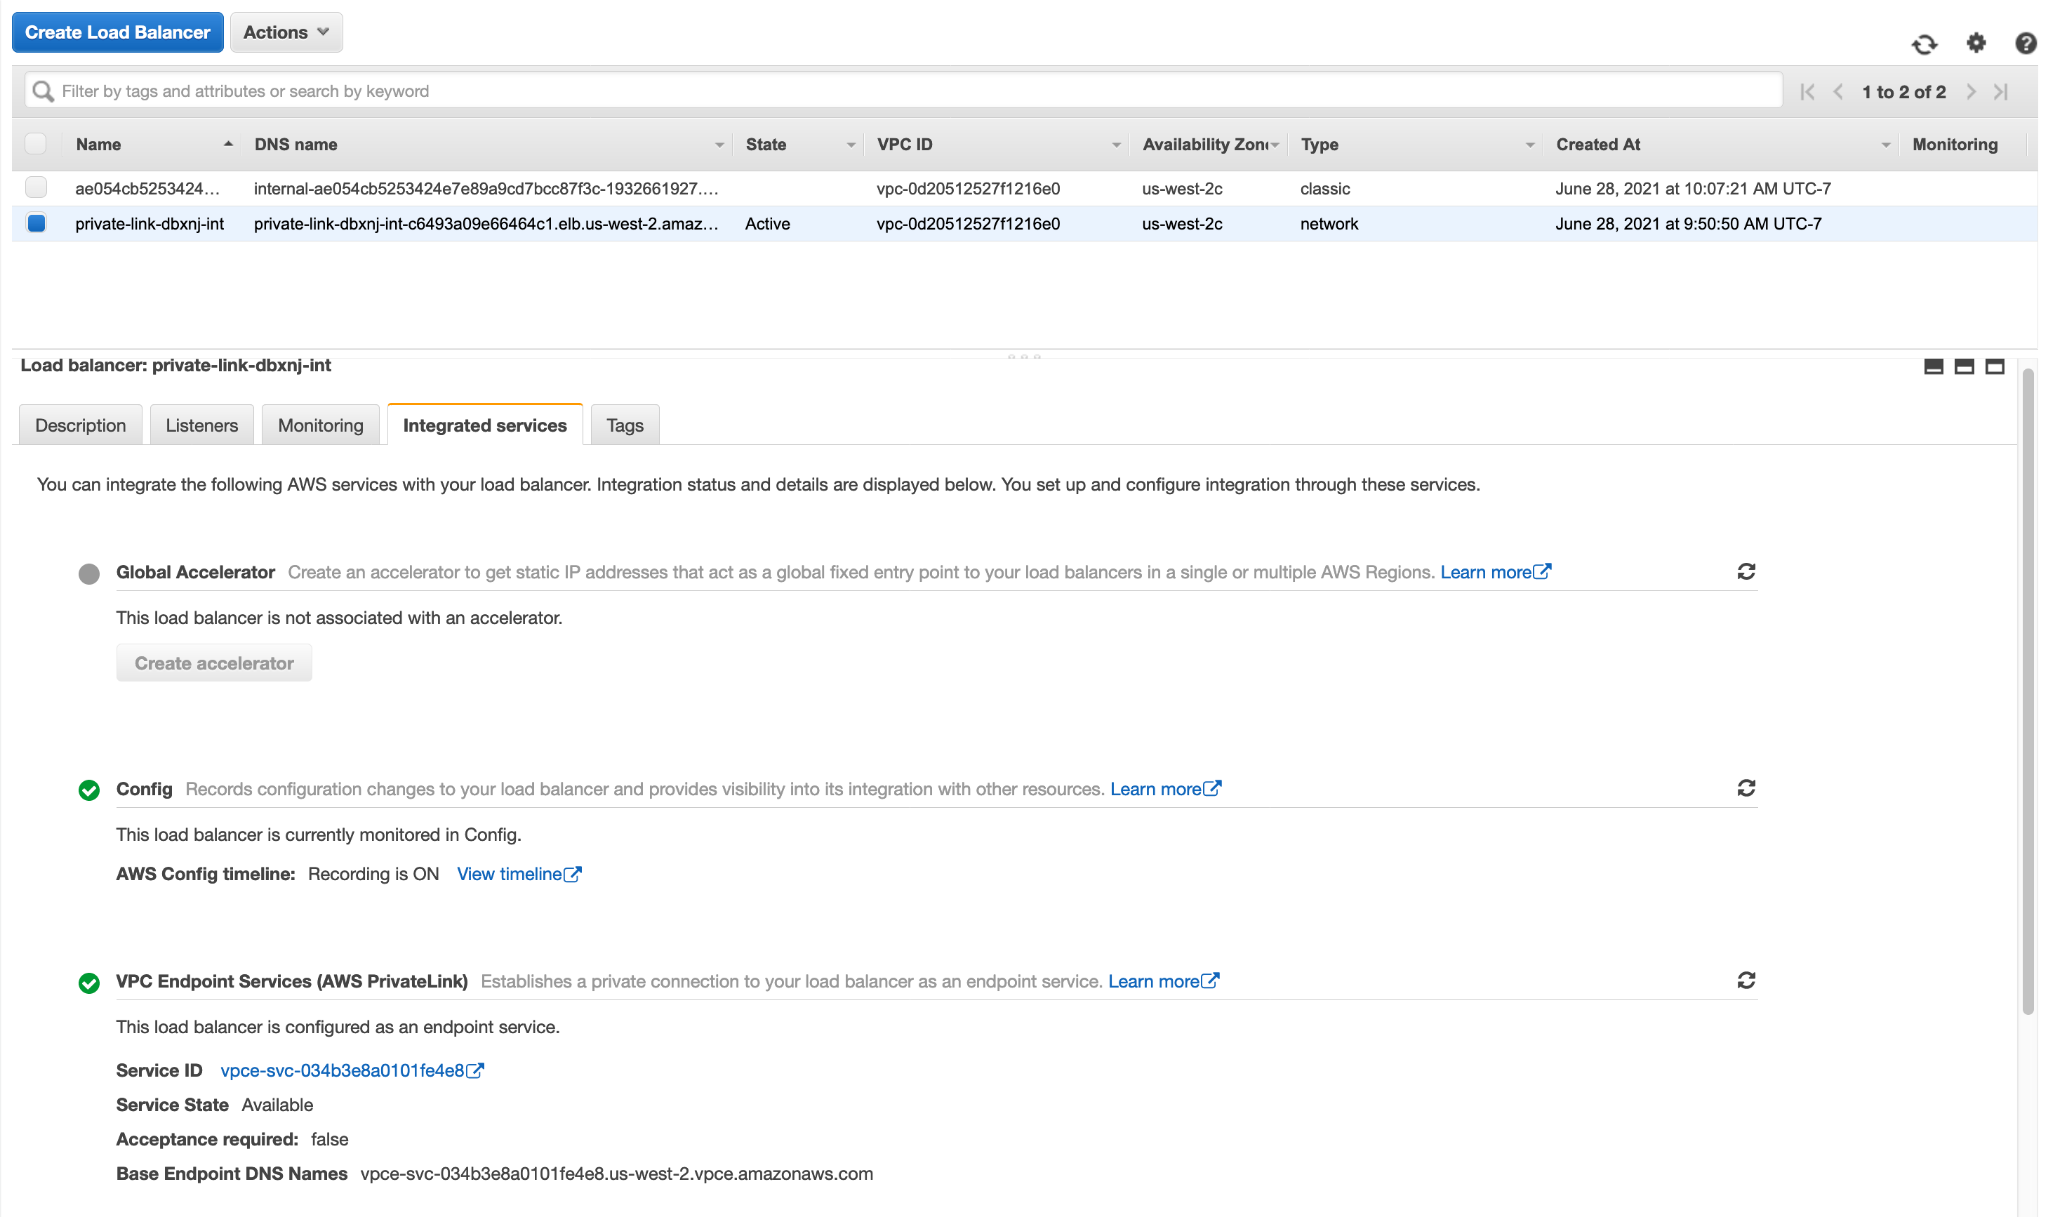Refresh the Config integration status
The image size is (2048, 1217).
pyautogui.click(x=1746, y=789)
